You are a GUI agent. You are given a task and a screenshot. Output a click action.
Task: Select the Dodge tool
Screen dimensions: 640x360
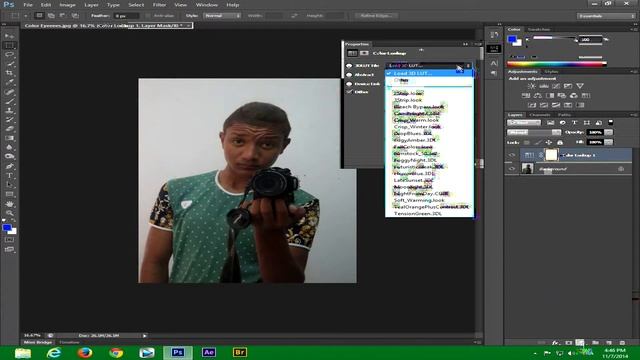pyautogui.click(x=9, y=157)
